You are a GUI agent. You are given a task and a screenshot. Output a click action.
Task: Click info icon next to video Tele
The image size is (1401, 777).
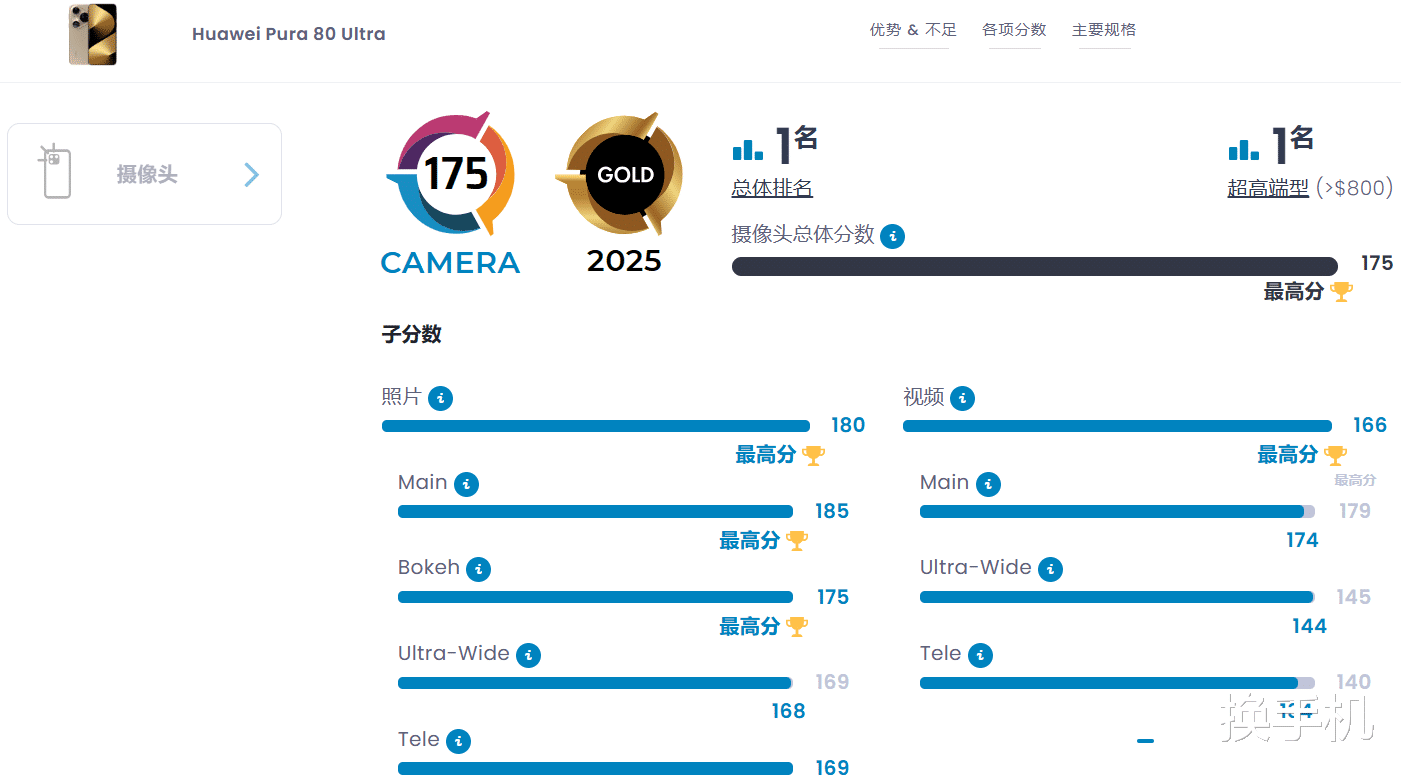981,656
